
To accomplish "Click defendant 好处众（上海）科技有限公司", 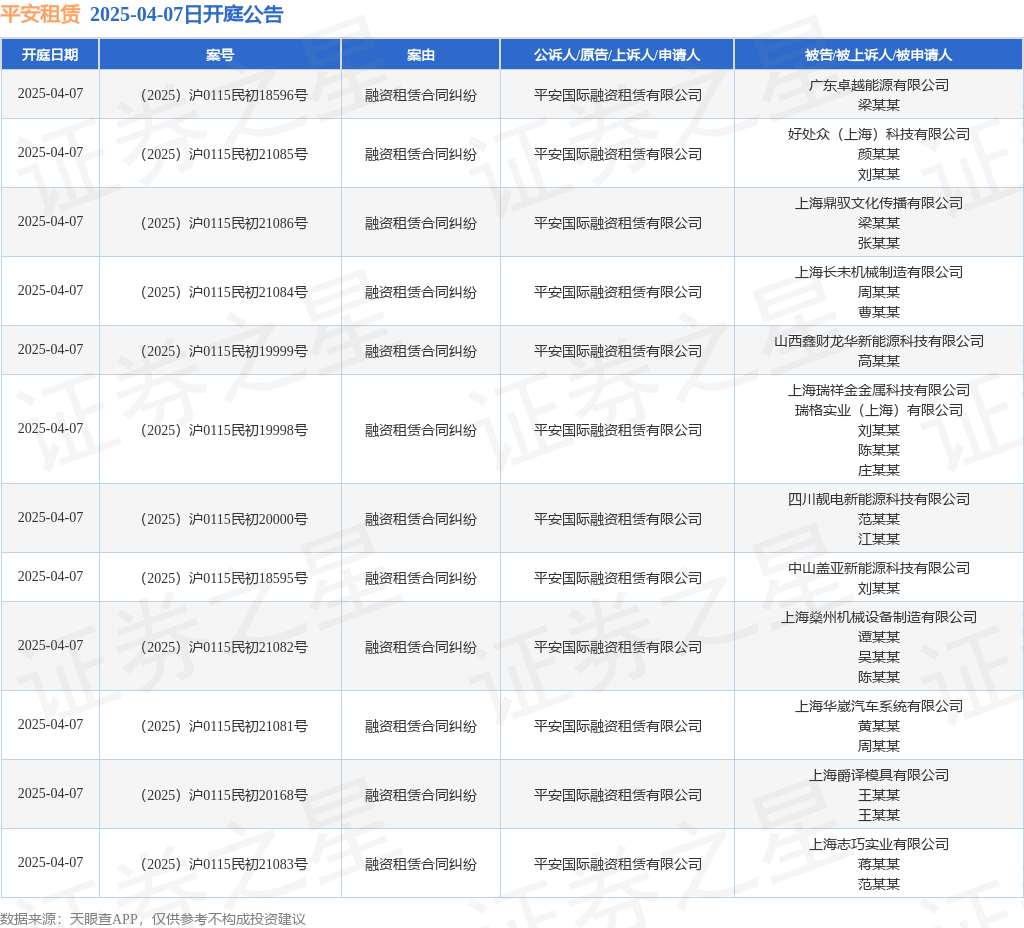I will pos(878,135).
